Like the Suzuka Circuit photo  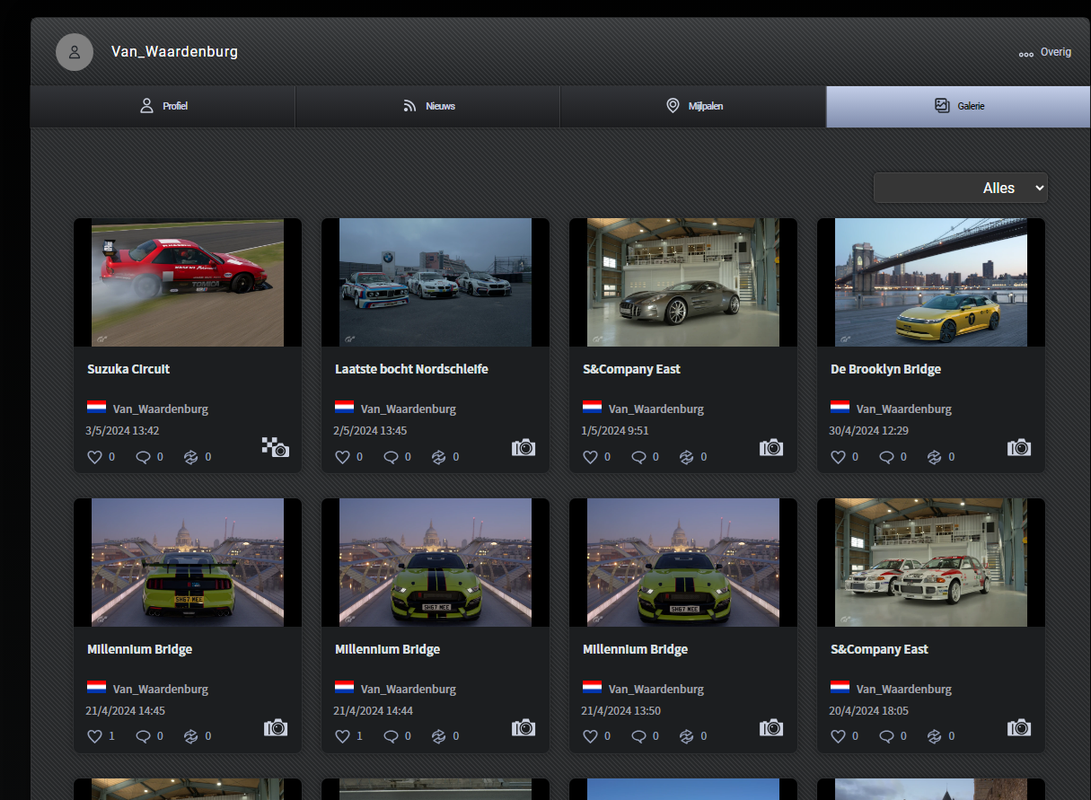pyautogui.click(x=95, y=457)
